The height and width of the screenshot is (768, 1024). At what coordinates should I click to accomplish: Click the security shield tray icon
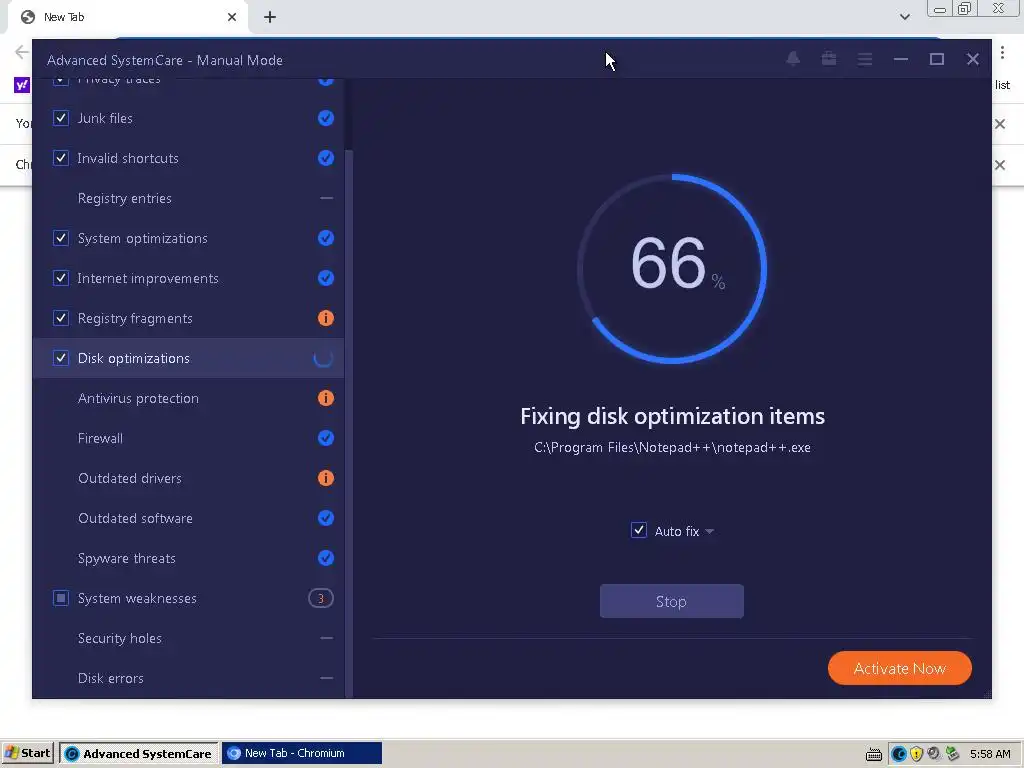point(916,754)
